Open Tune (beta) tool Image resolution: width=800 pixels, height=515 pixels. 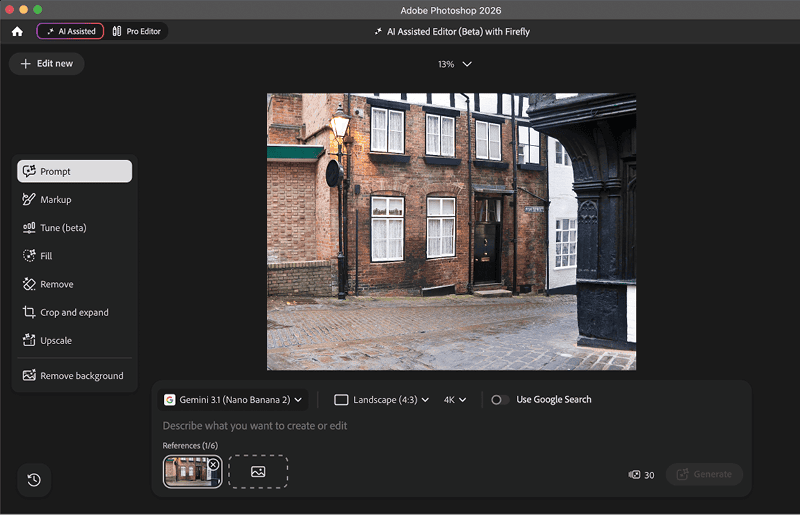click(74, 228)
